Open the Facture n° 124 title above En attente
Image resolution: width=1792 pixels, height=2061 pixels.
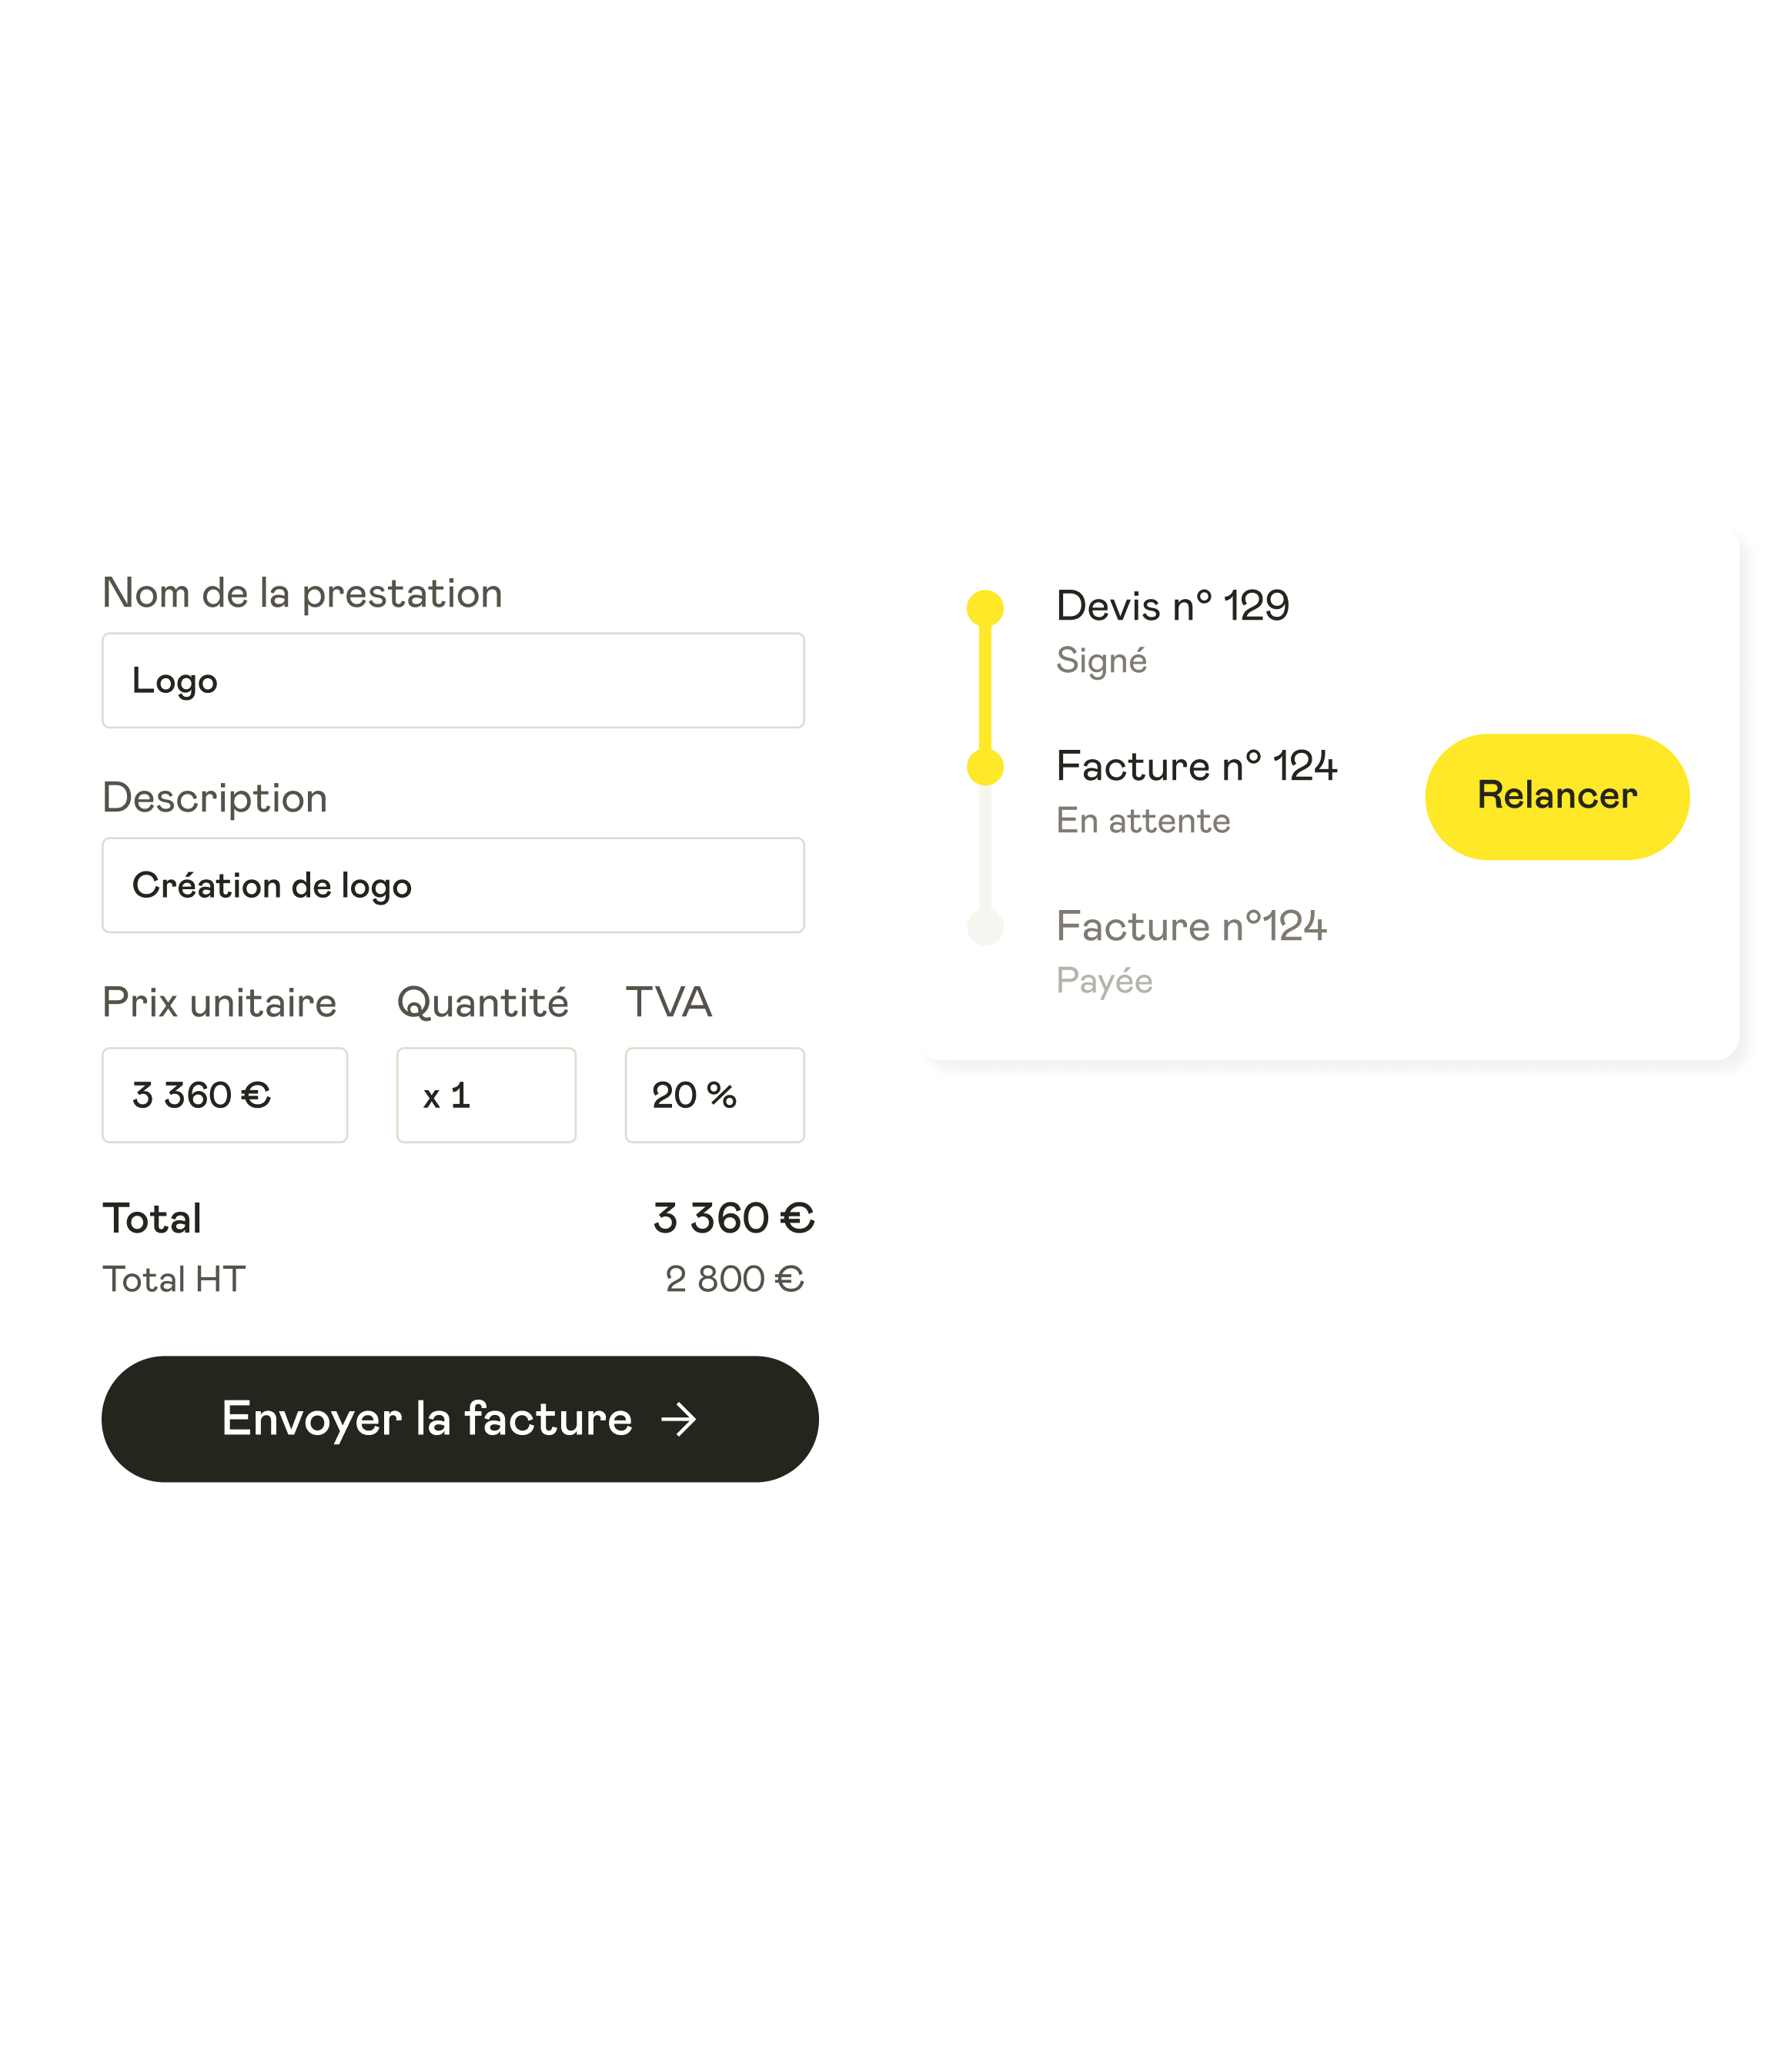[1196, 766]
